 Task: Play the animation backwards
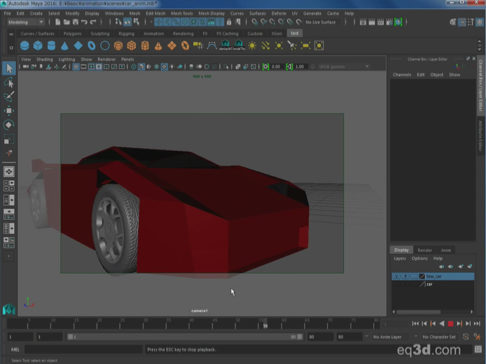[442, 324]
